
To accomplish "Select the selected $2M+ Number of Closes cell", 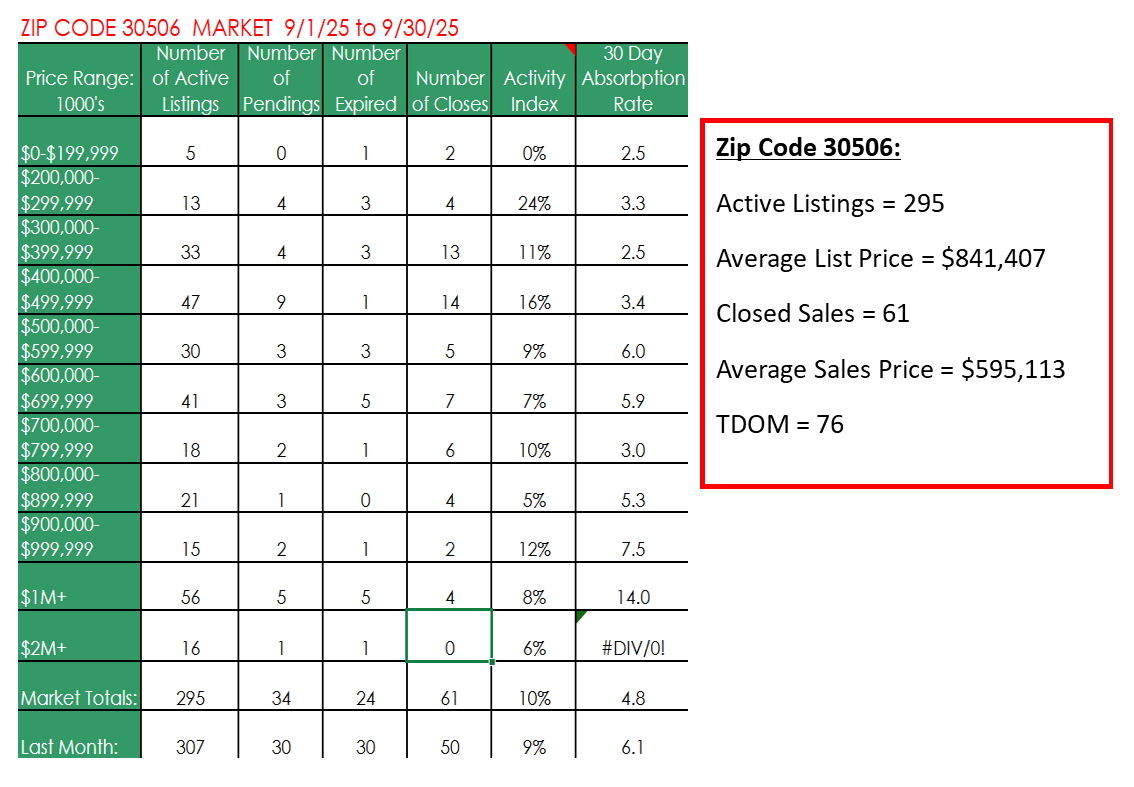I will [449, 637].
